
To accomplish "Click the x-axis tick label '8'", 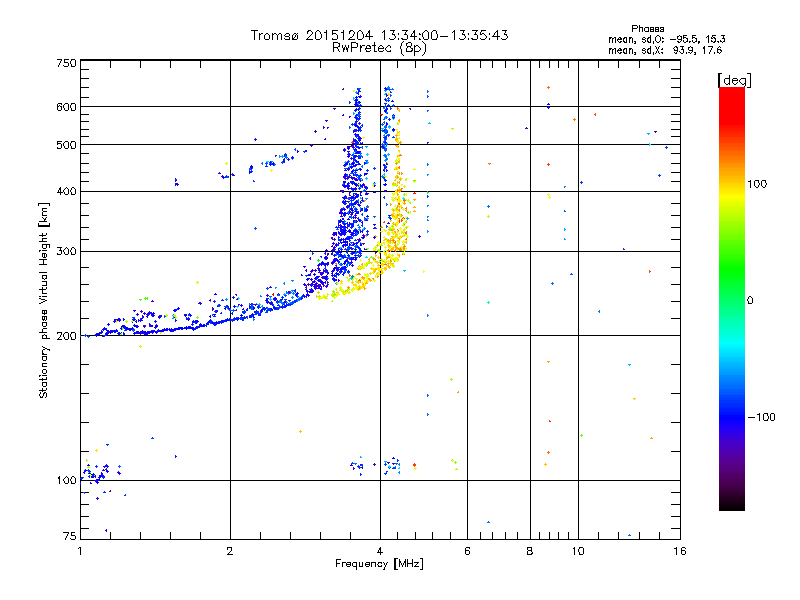I will 530,551.
